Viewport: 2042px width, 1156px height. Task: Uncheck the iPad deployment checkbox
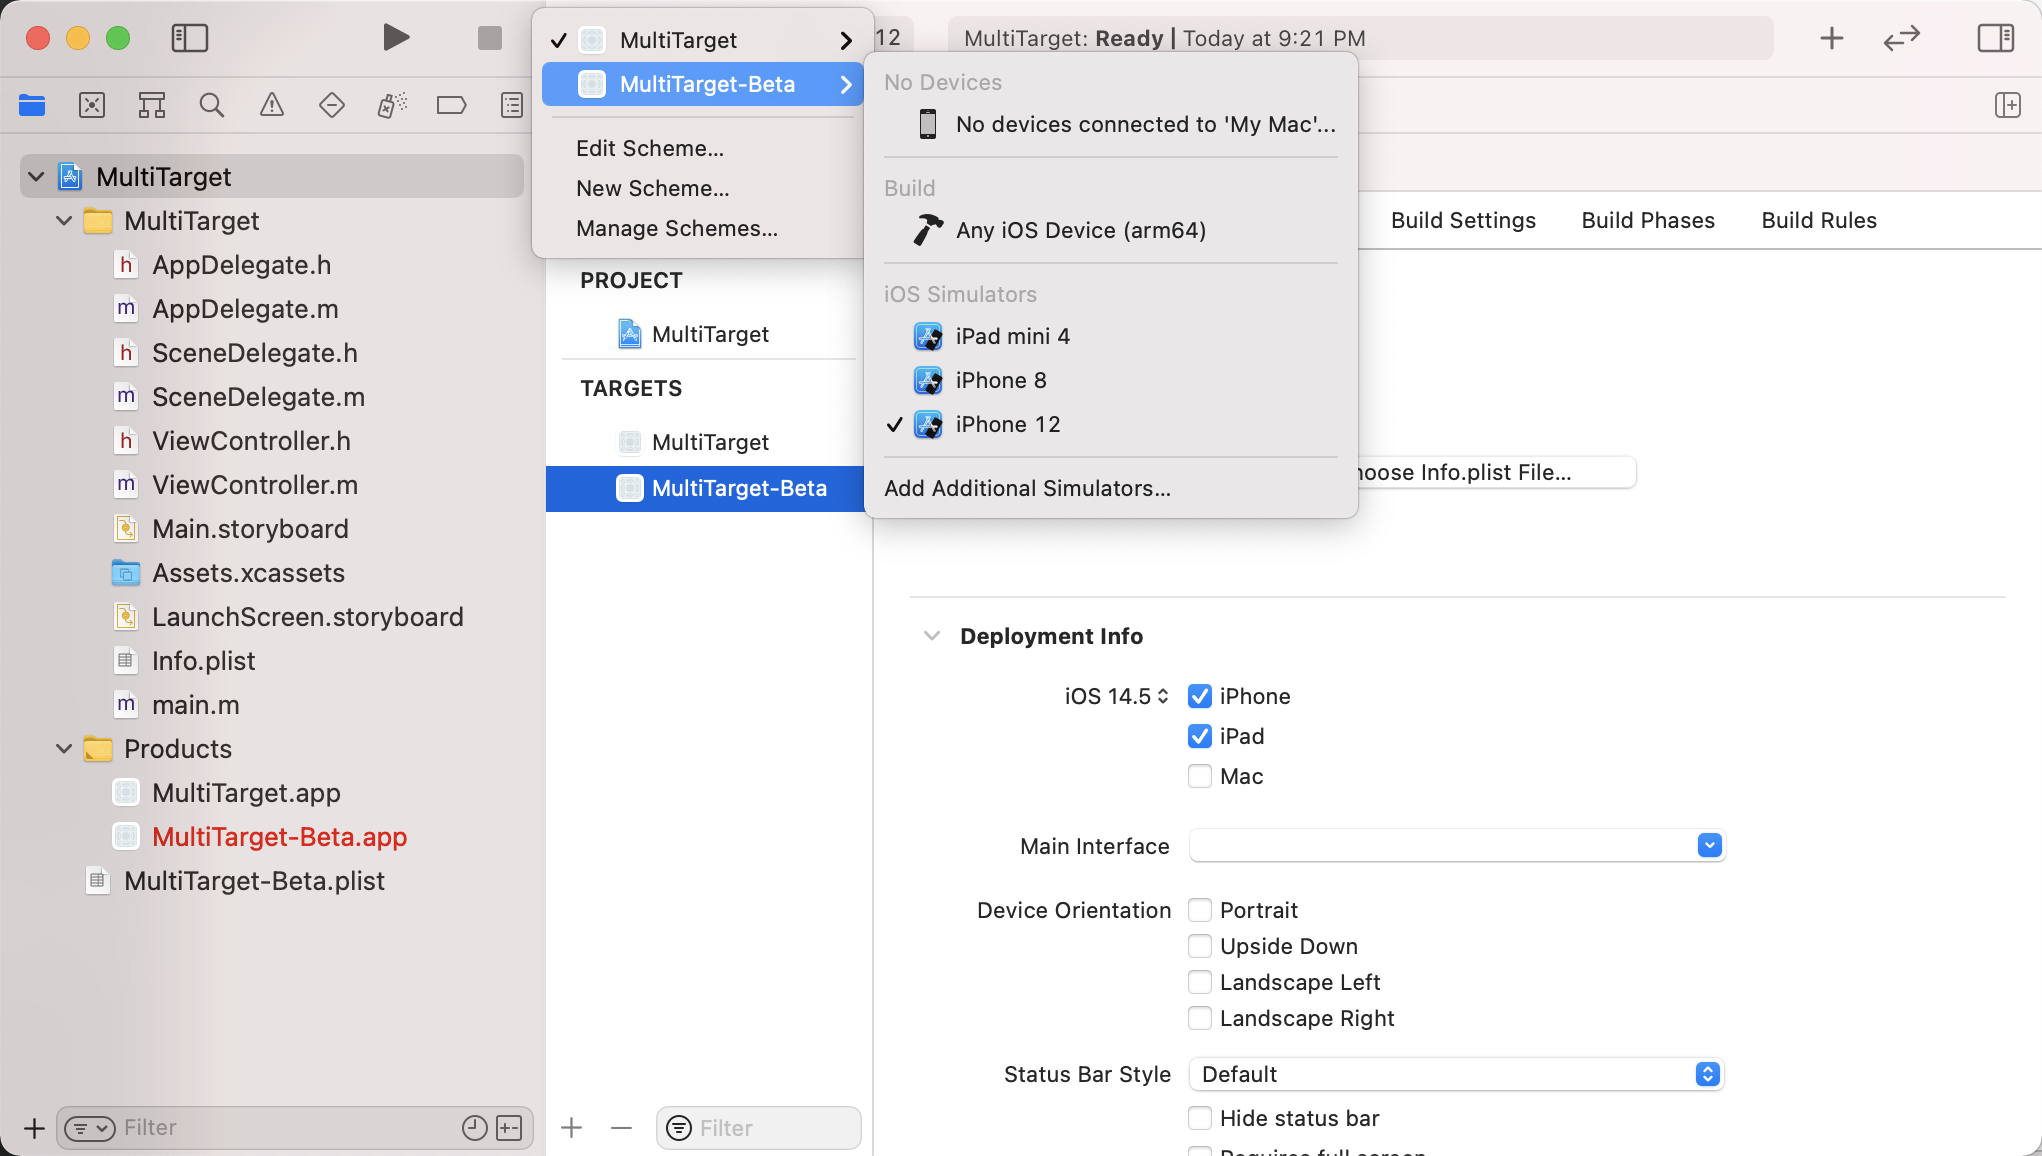point(1199,736)
